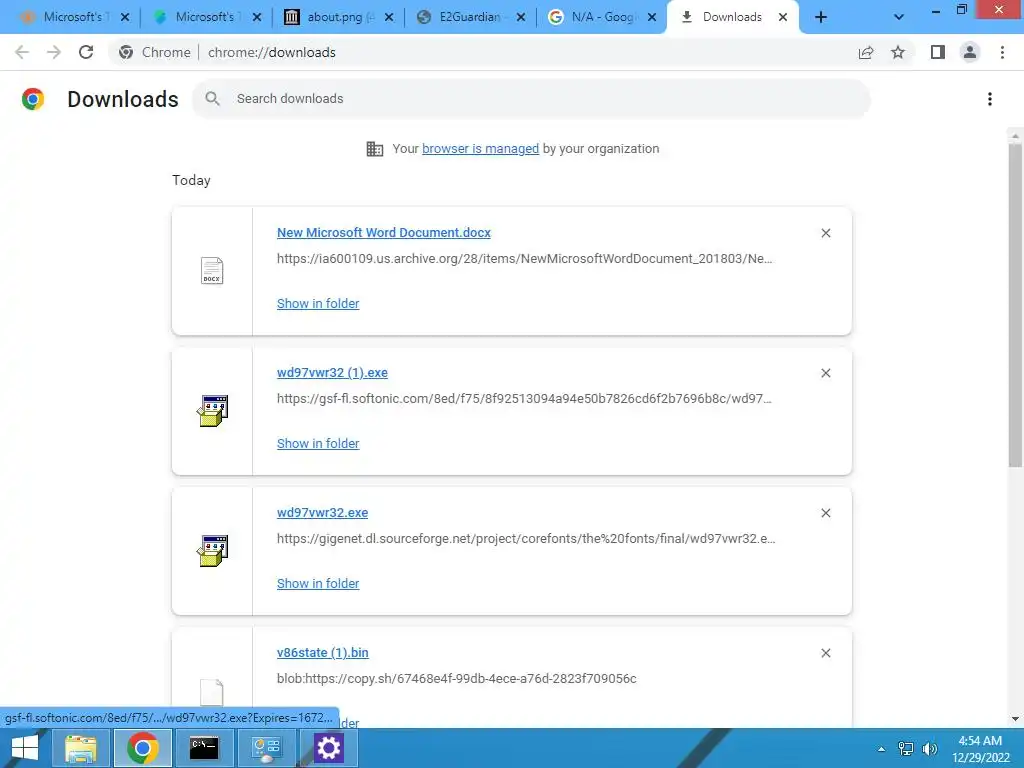Image resolution: width=1024 pixels, height=768 pixels.
Task: Open Command Prompt from taskbar
Action: tap(204, 748)
